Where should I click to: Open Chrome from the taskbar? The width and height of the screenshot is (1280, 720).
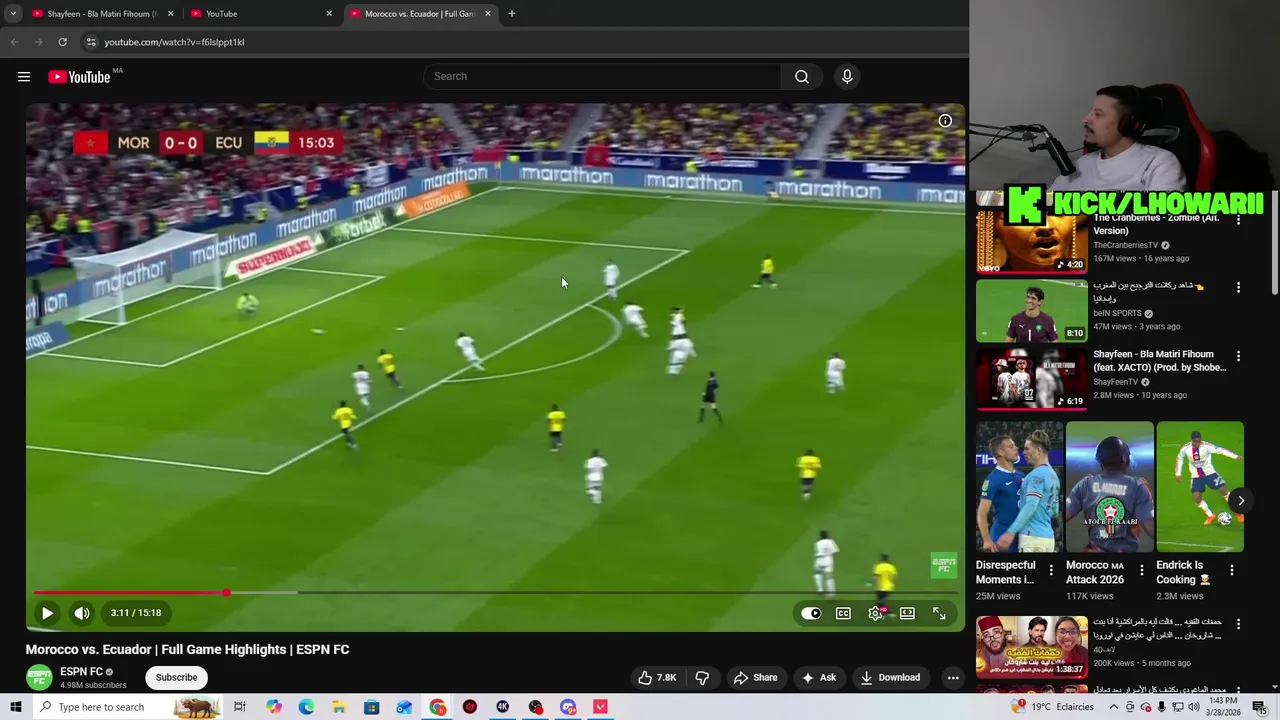[438, 707]
